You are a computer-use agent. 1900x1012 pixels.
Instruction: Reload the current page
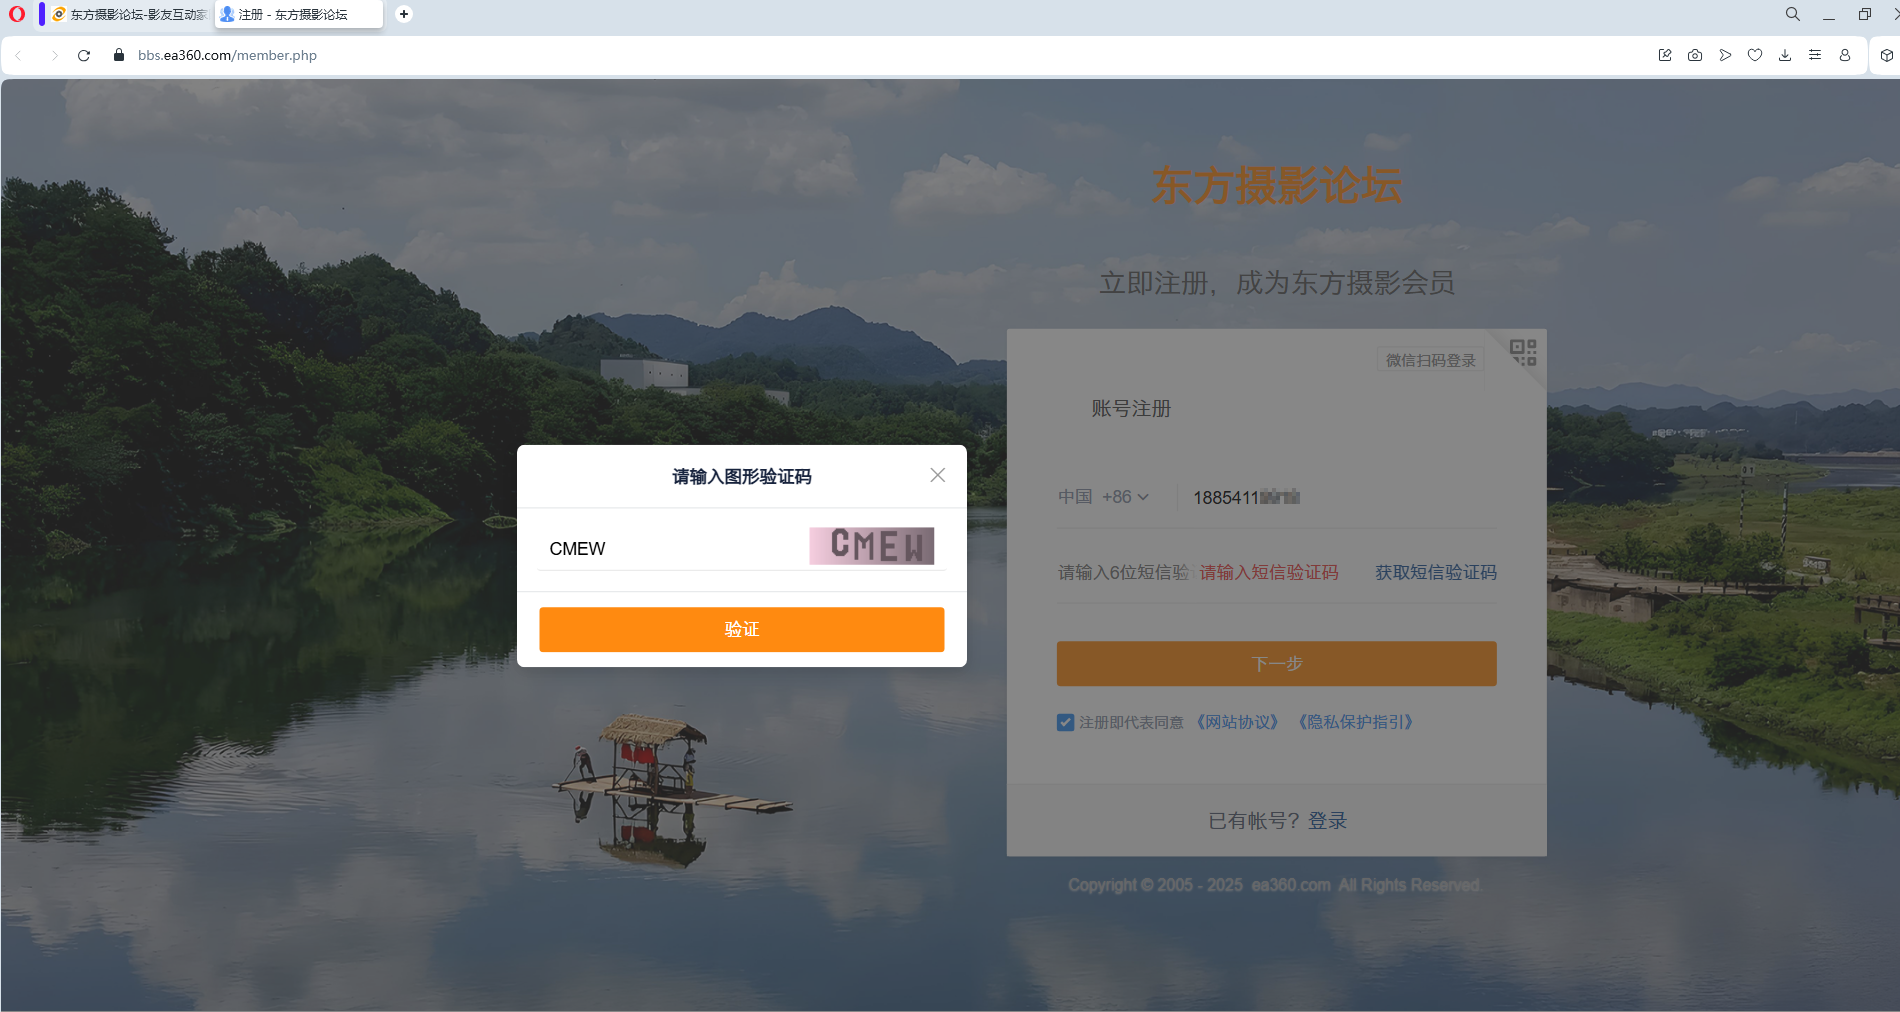[84, 56]
